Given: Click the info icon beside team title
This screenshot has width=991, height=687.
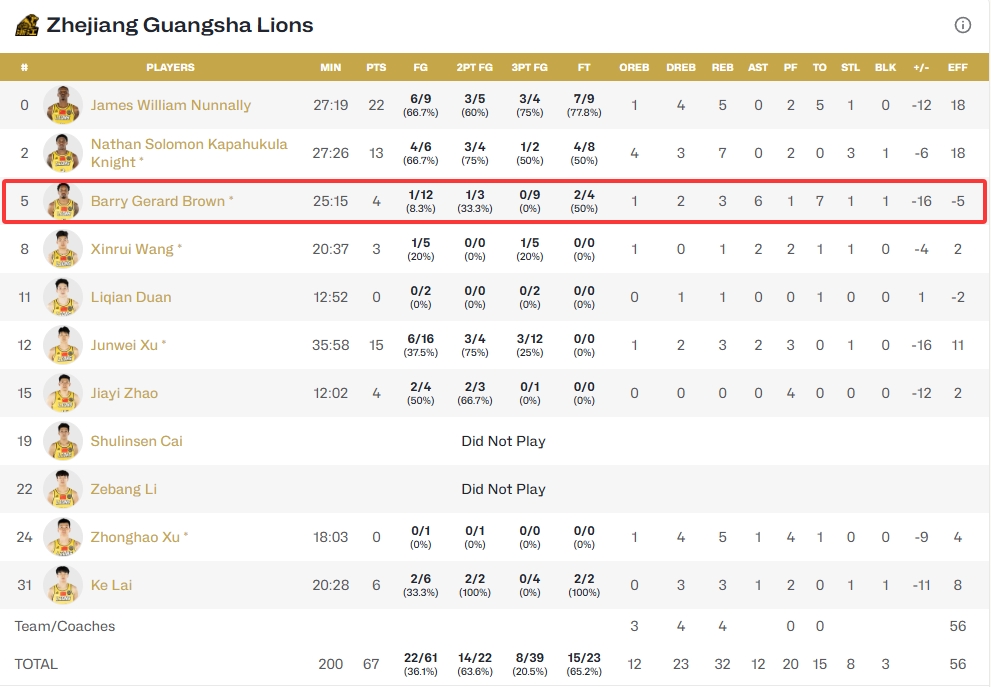Looking at the screenshot, I should (963, 25).
